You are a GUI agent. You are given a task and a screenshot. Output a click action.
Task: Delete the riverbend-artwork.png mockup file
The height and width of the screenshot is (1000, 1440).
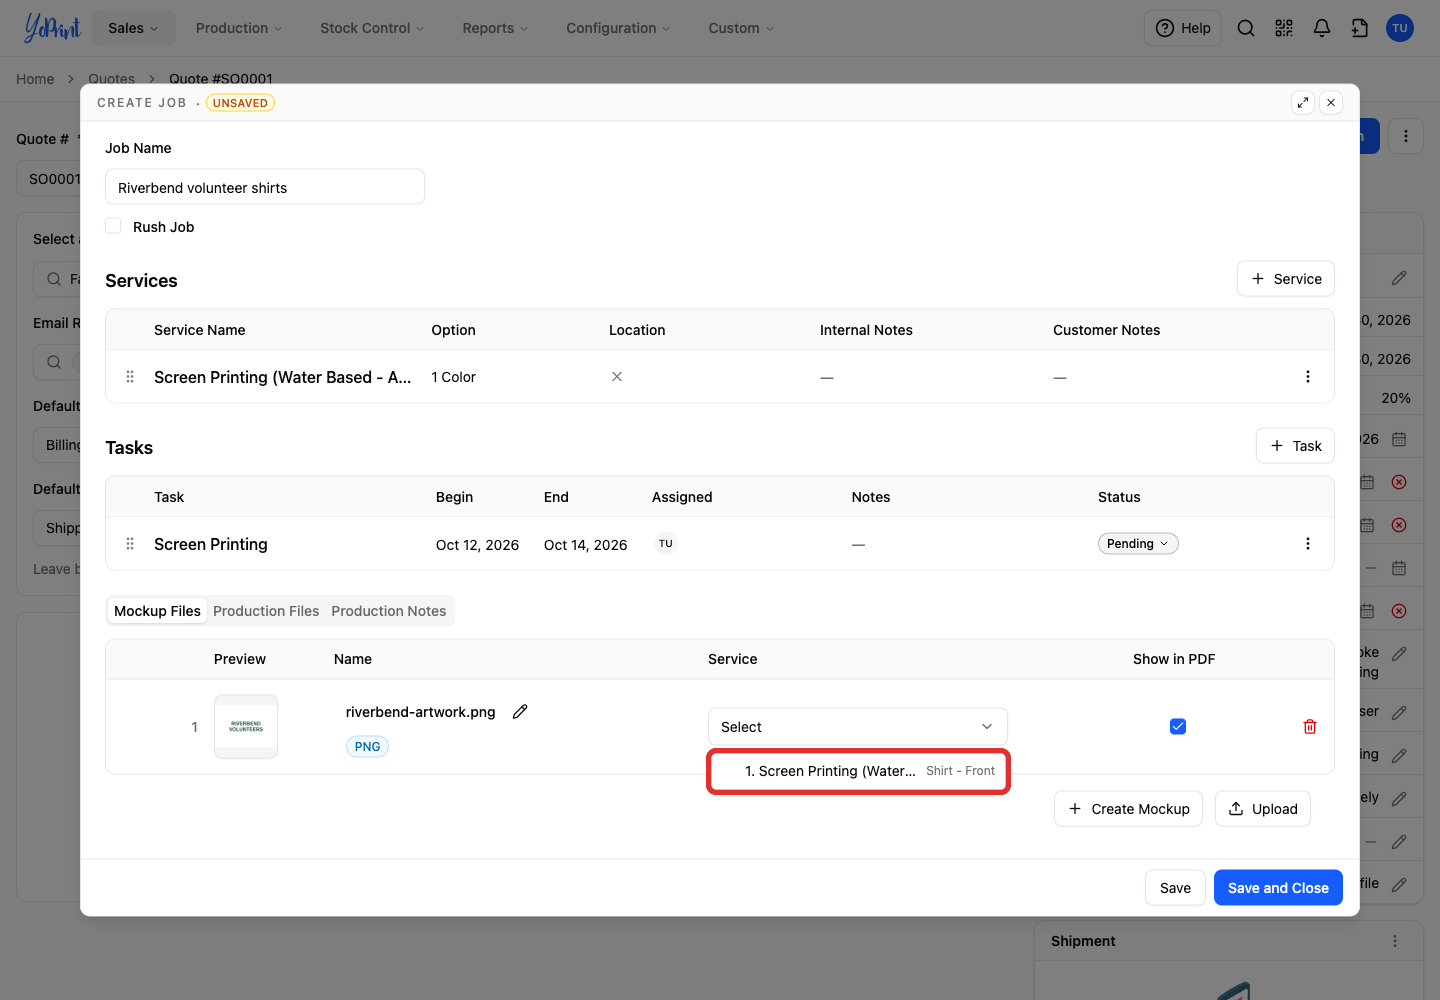pyautogui.click(x=1310, y=727)
